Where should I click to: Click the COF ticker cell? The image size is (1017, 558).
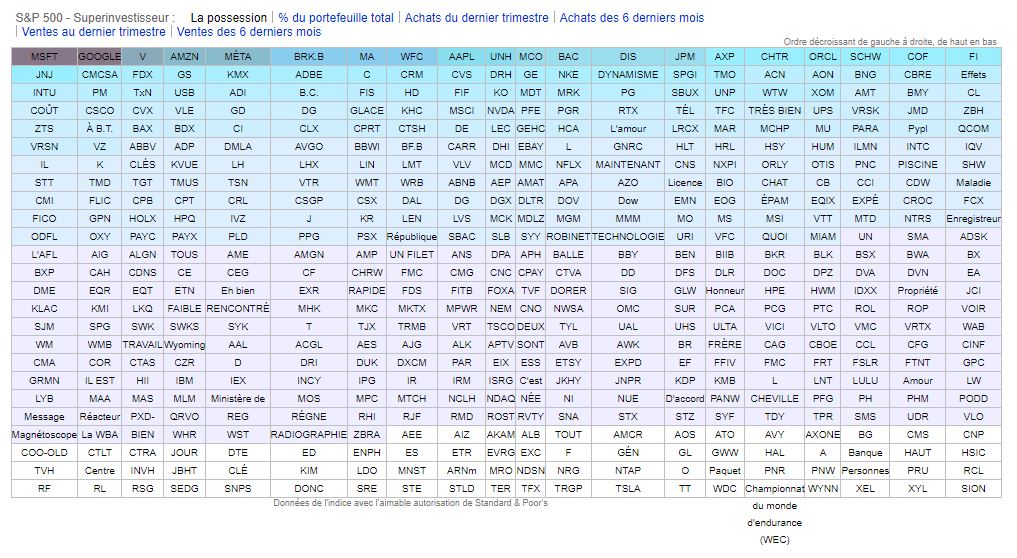coord(917,56)
